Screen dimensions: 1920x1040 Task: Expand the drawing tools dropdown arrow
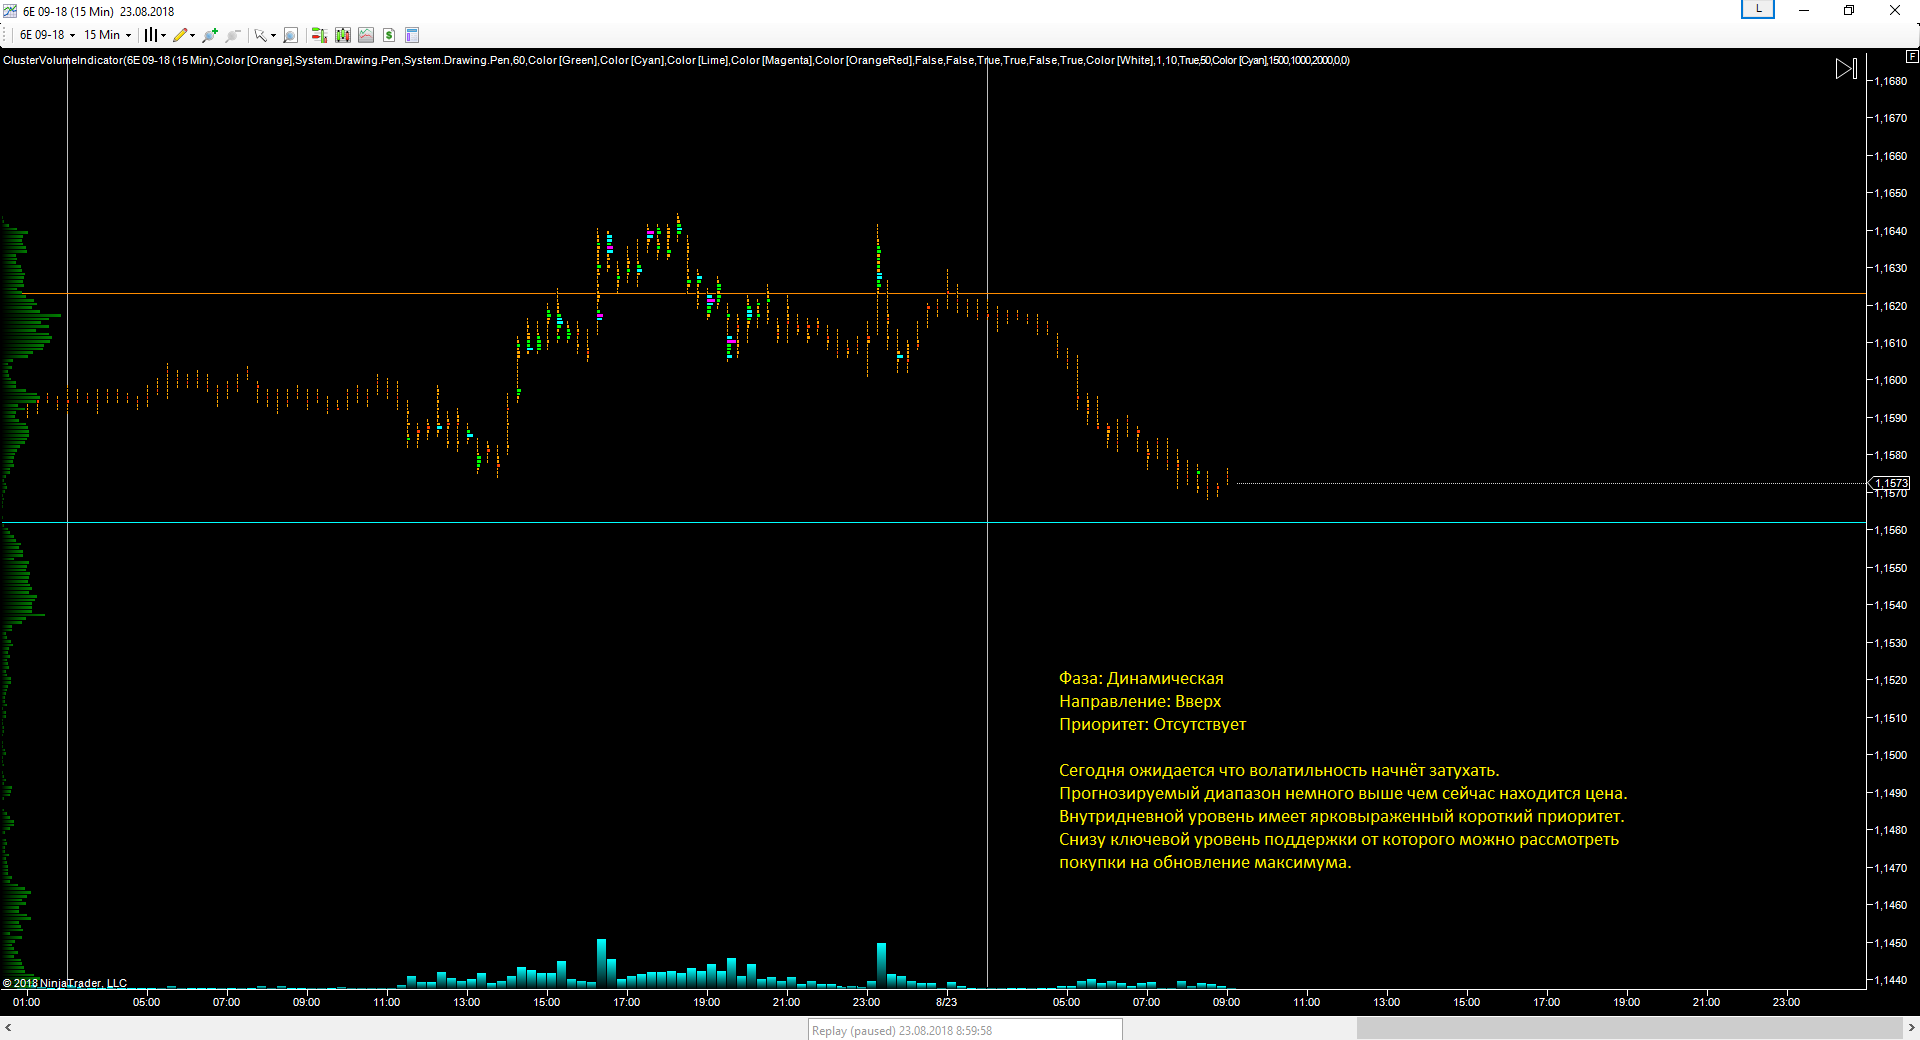pos(193,35)
